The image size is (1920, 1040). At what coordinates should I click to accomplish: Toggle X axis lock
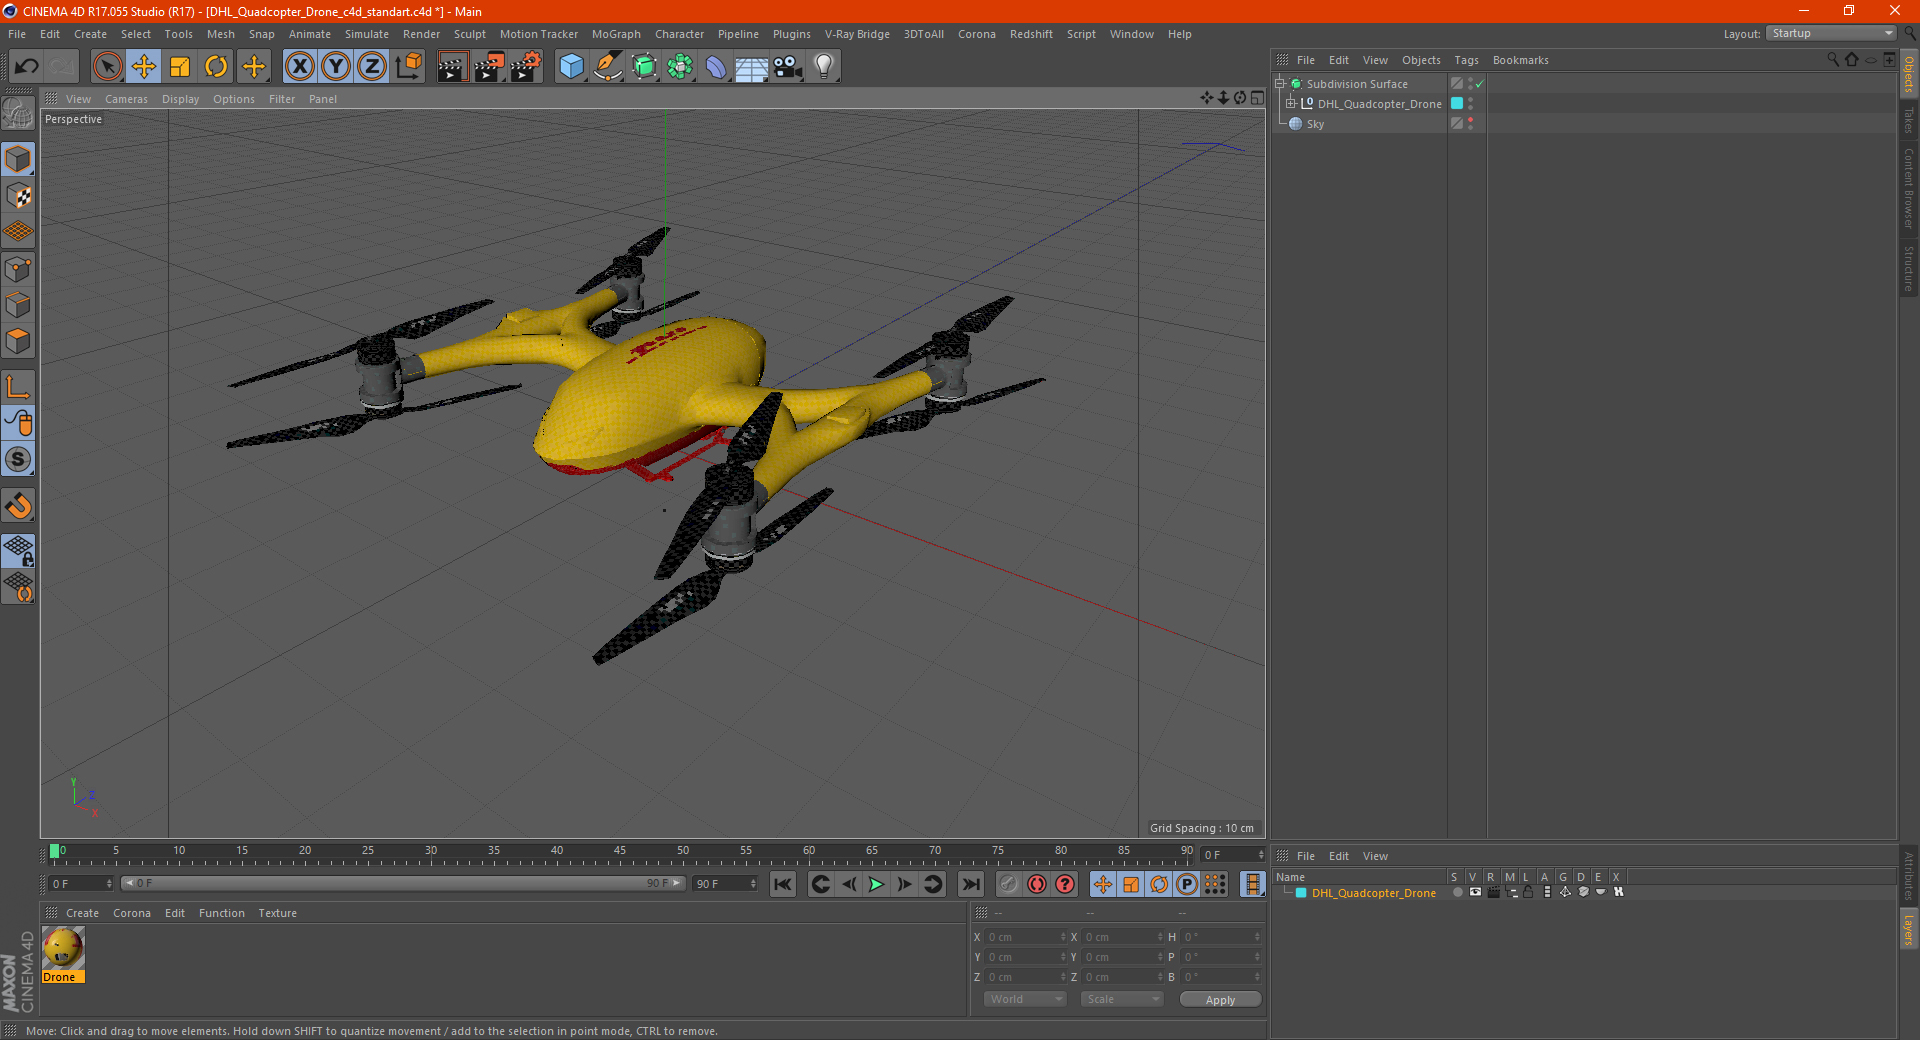(299, 67)
